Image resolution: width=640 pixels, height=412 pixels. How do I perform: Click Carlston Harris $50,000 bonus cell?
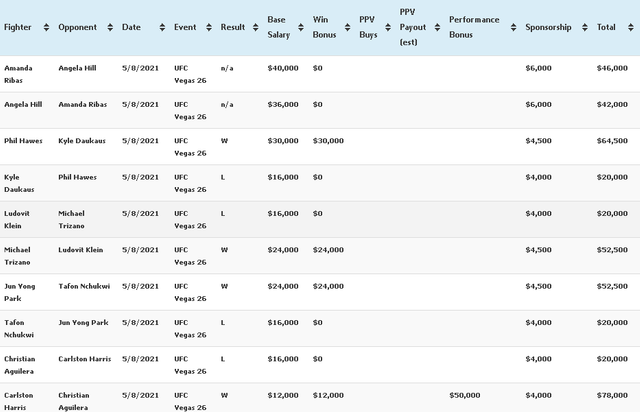coord(464,395)
